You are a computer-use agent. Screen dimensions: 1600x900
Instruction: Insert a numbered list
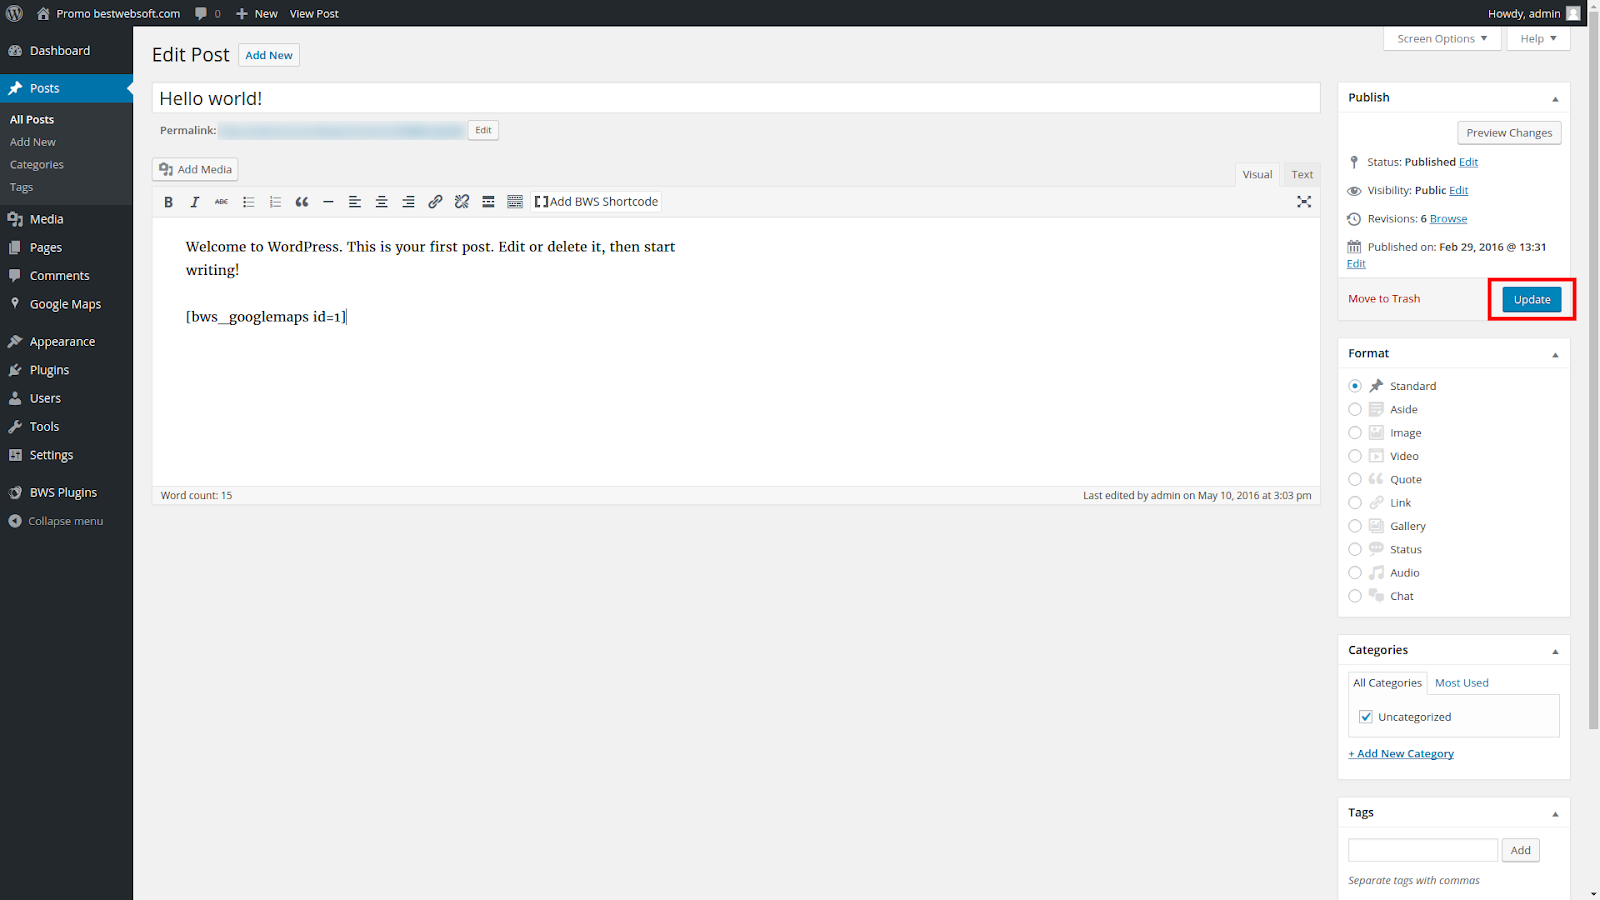[275, 202]
